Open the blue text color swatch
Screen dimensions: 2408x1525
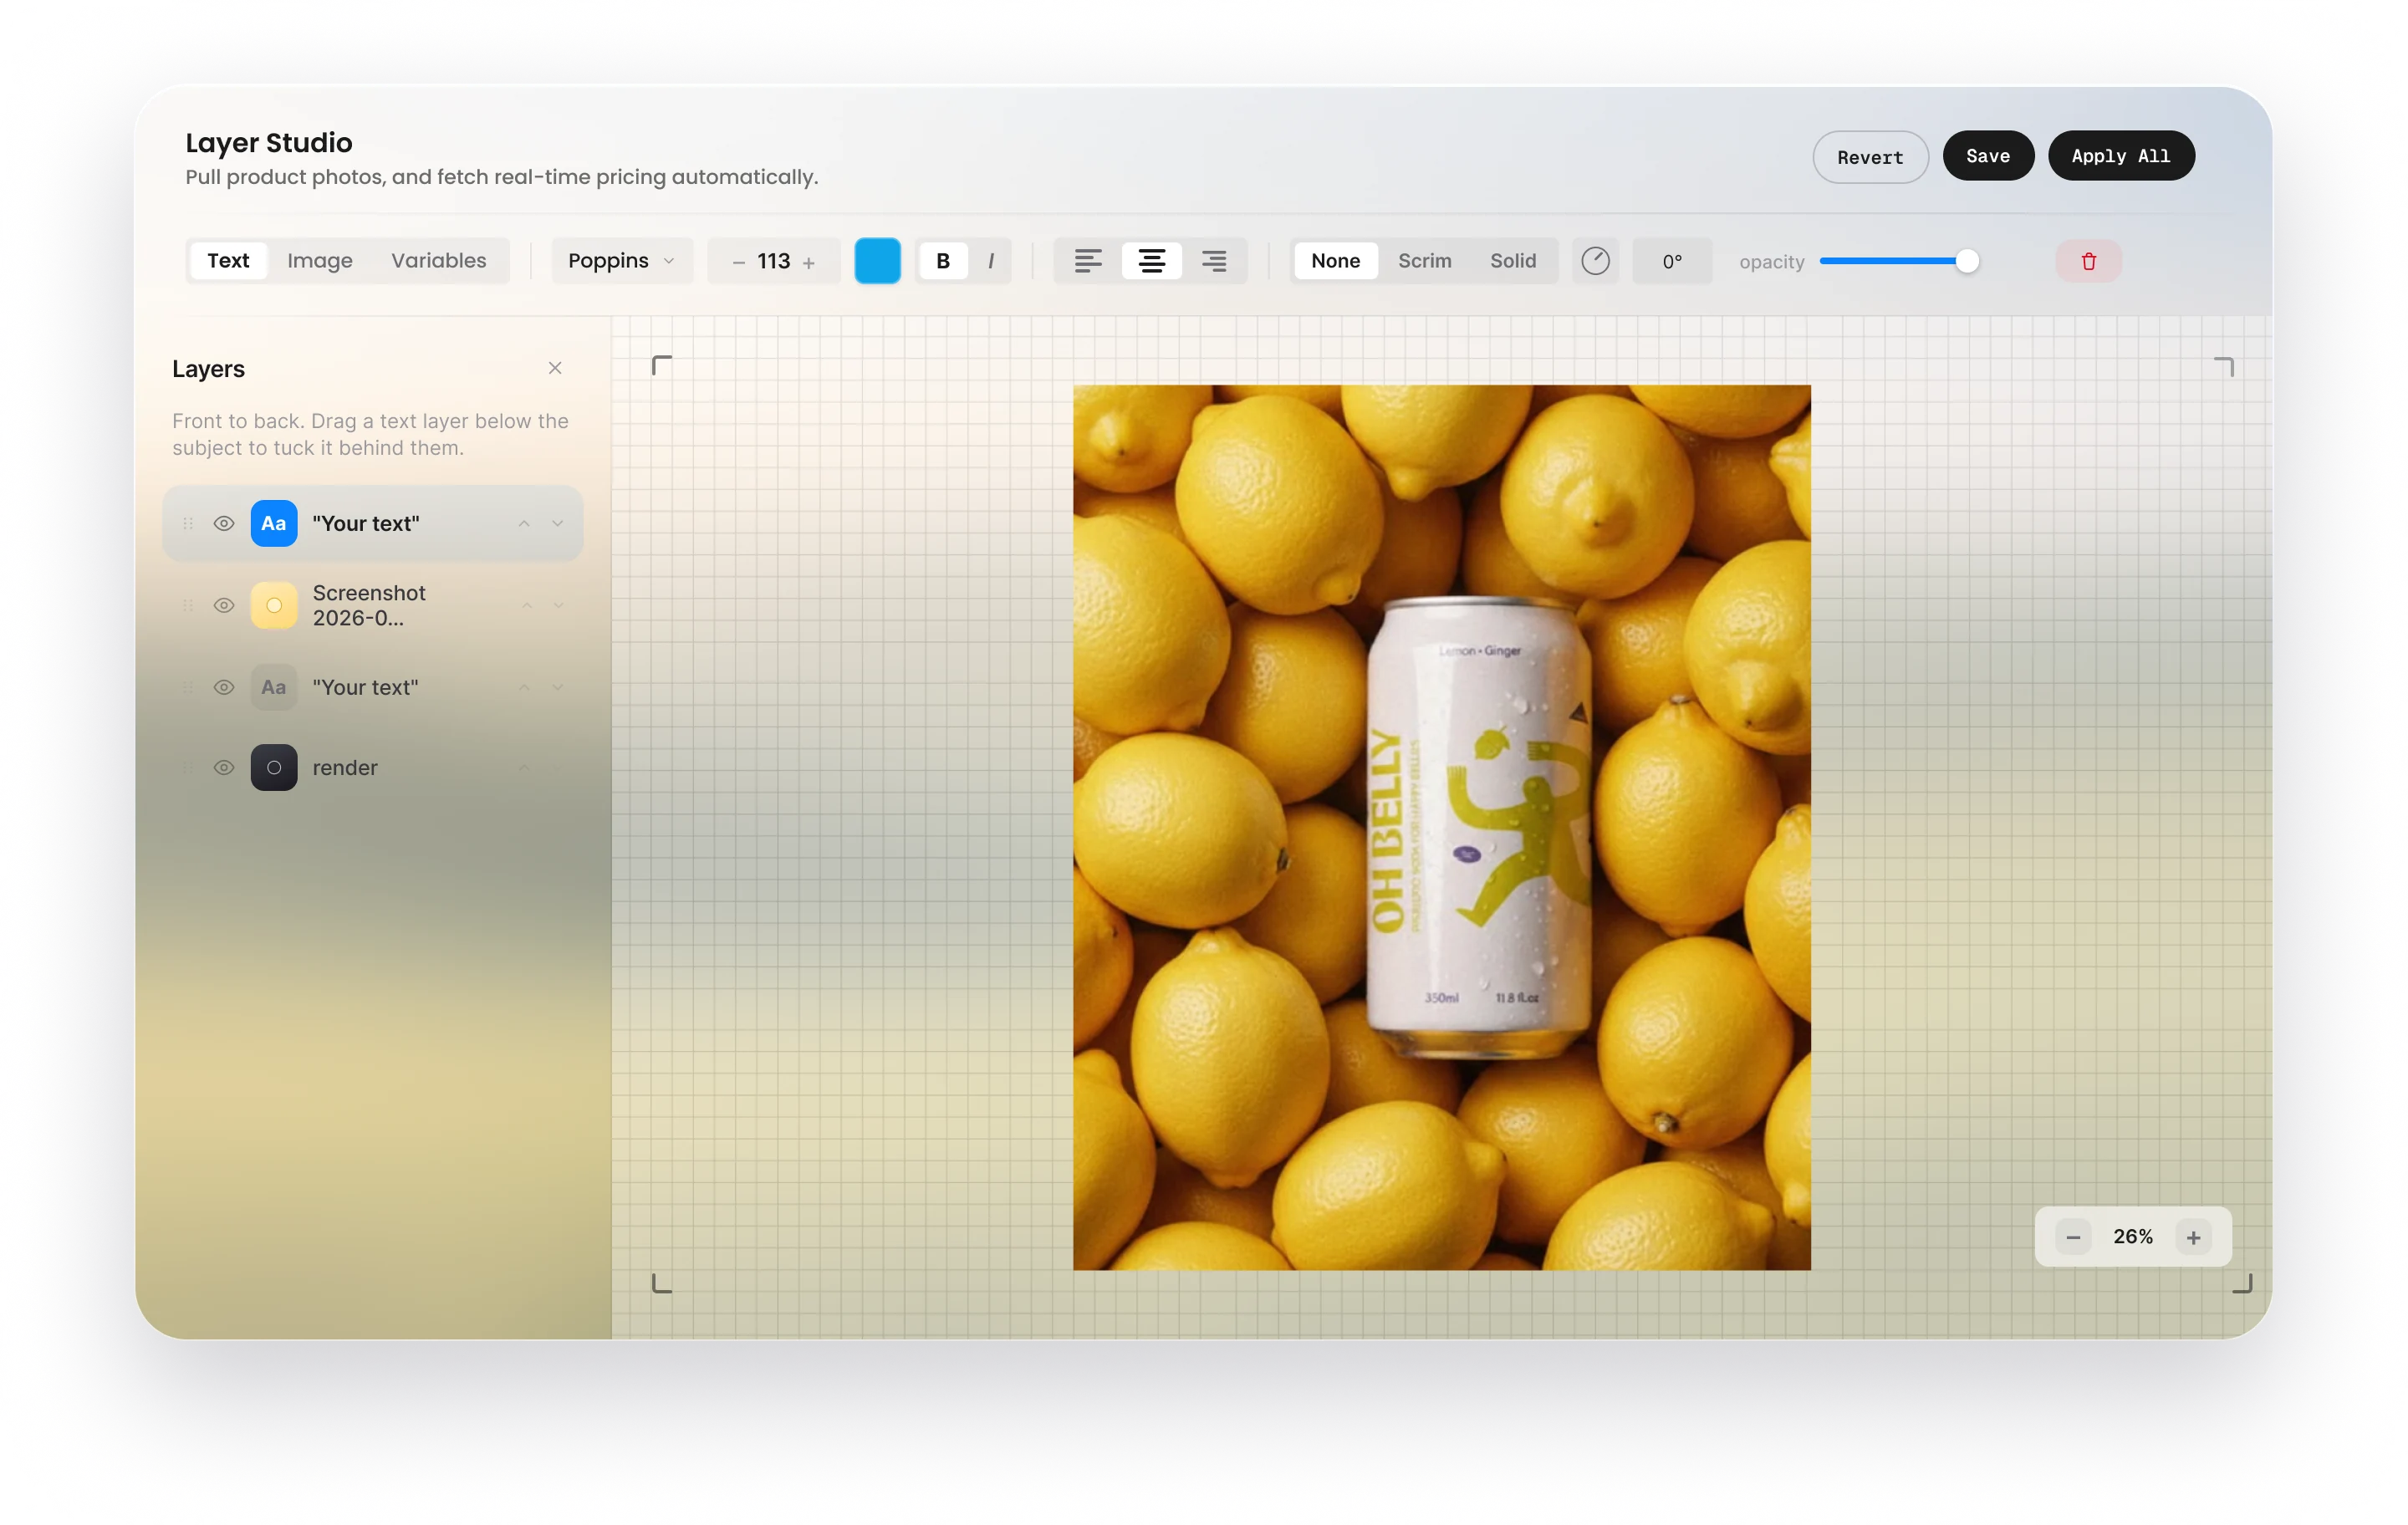tap(877, 261)
